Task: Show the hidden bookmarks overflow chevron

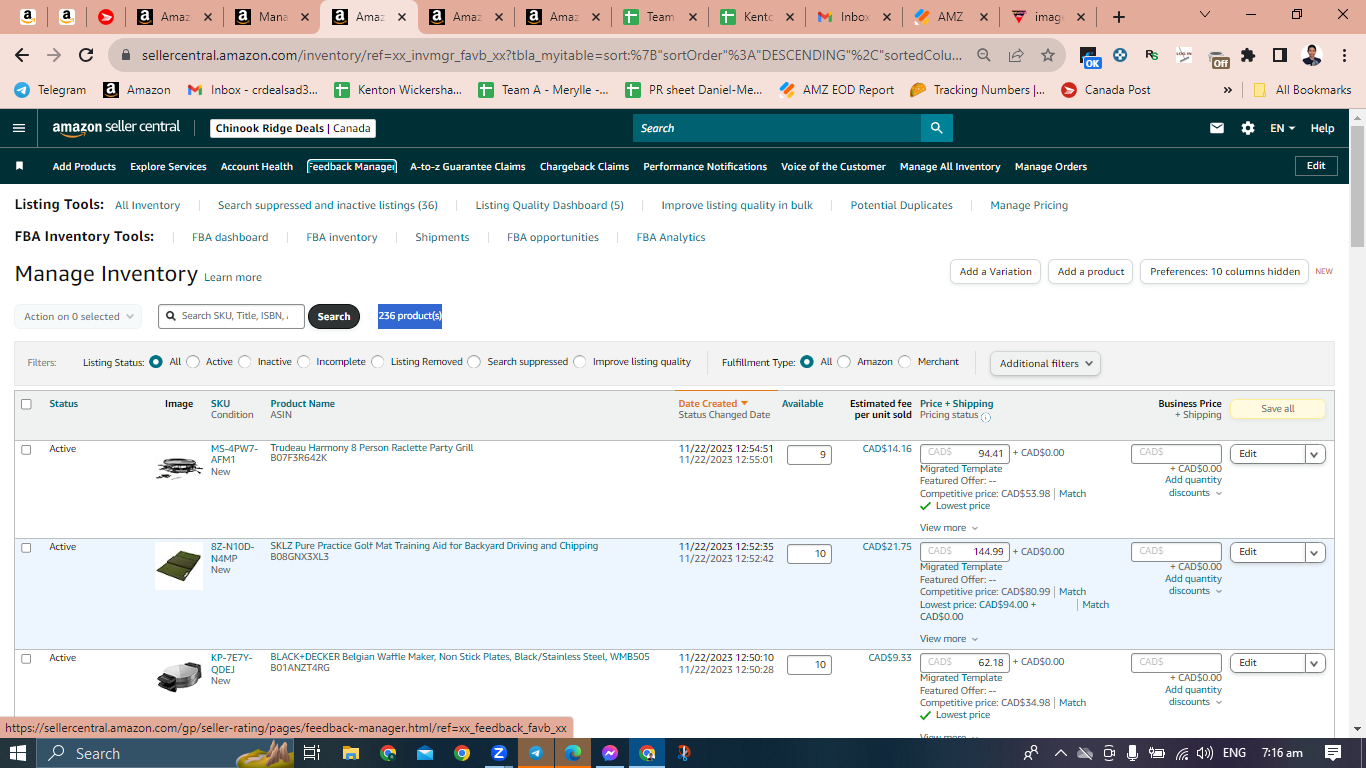Action: [1227, 90]
